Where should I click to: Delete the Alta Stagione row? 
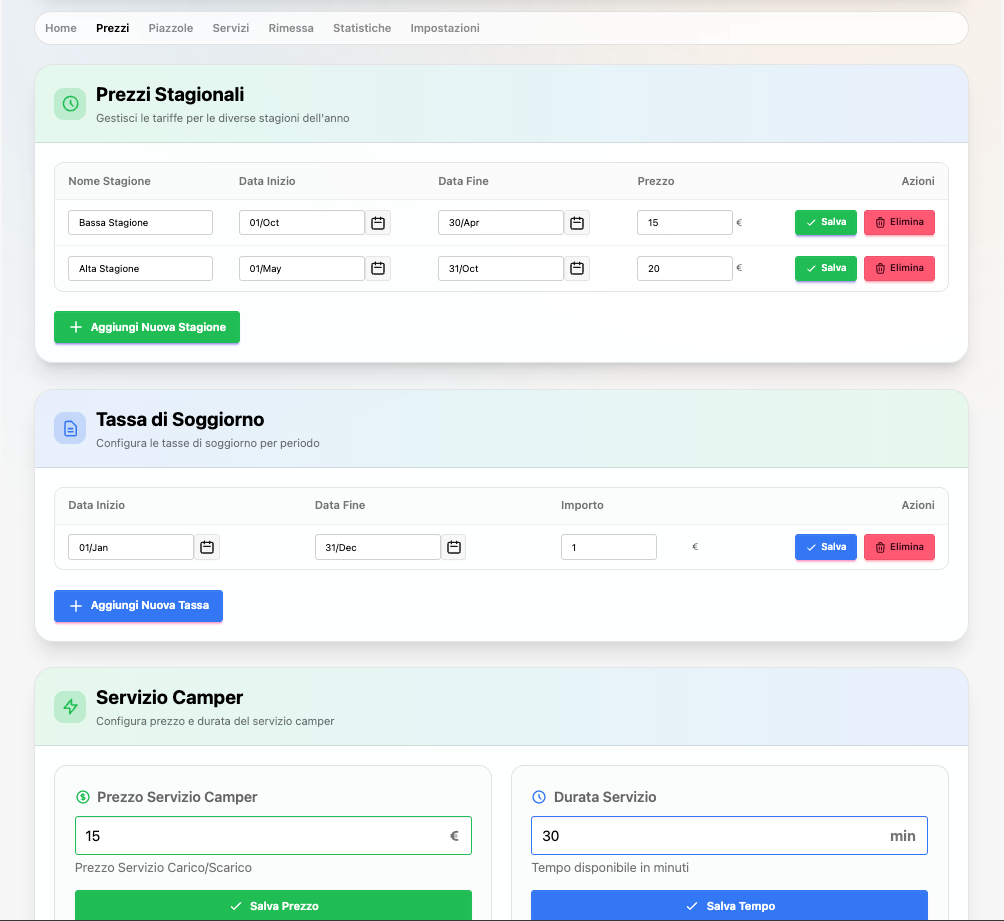coord(899,268)
